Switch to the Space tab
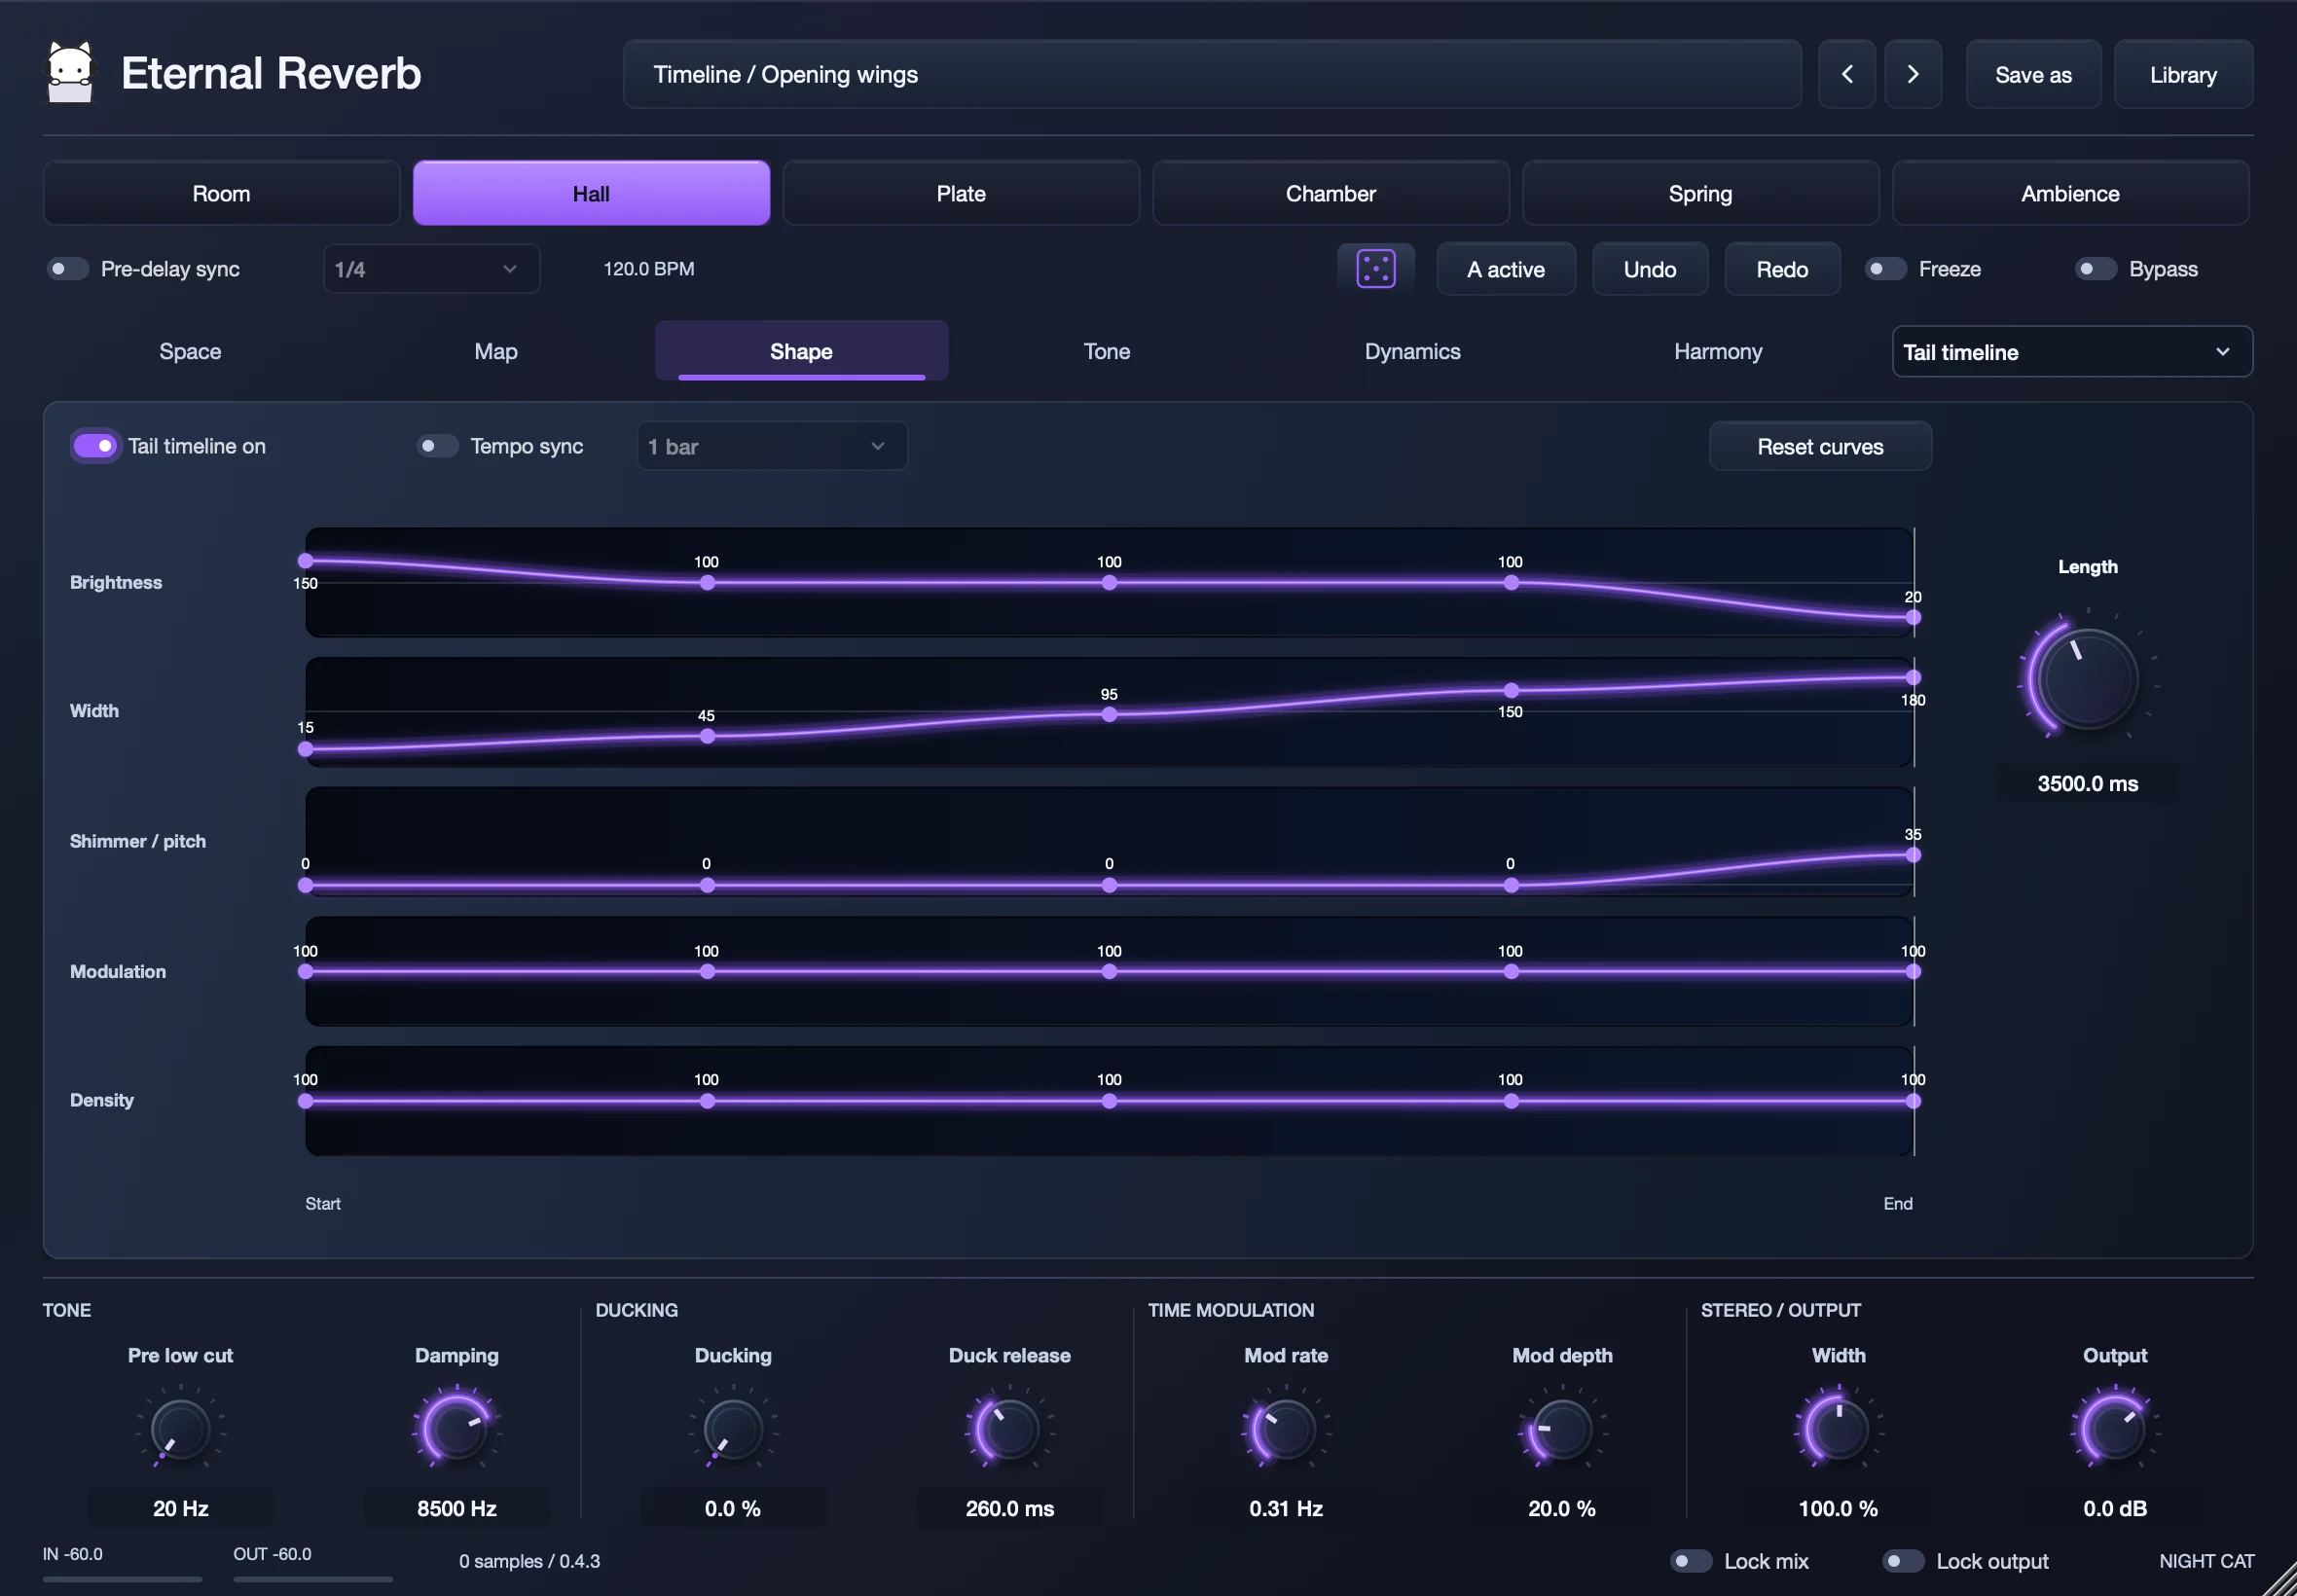This screenshot has width=2297, height=1596. [190, 351]
